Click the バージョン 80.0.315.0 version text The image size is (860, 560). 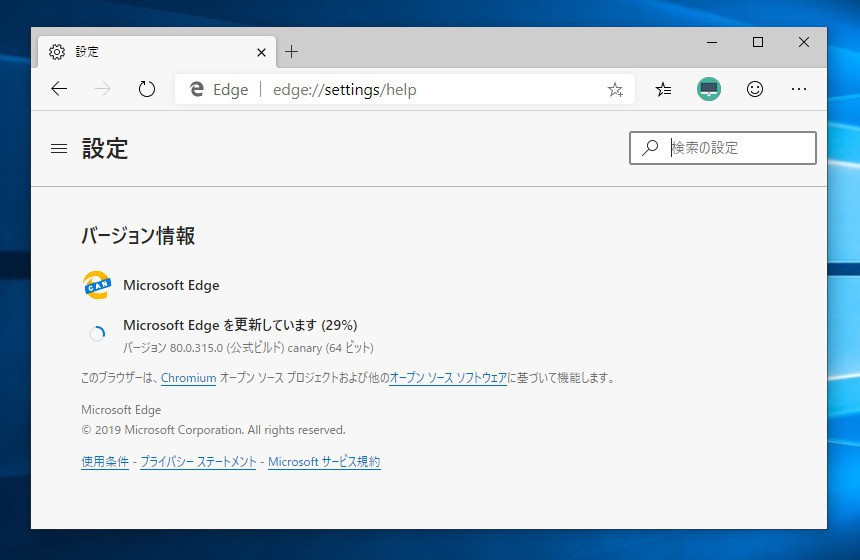(248, 348)
